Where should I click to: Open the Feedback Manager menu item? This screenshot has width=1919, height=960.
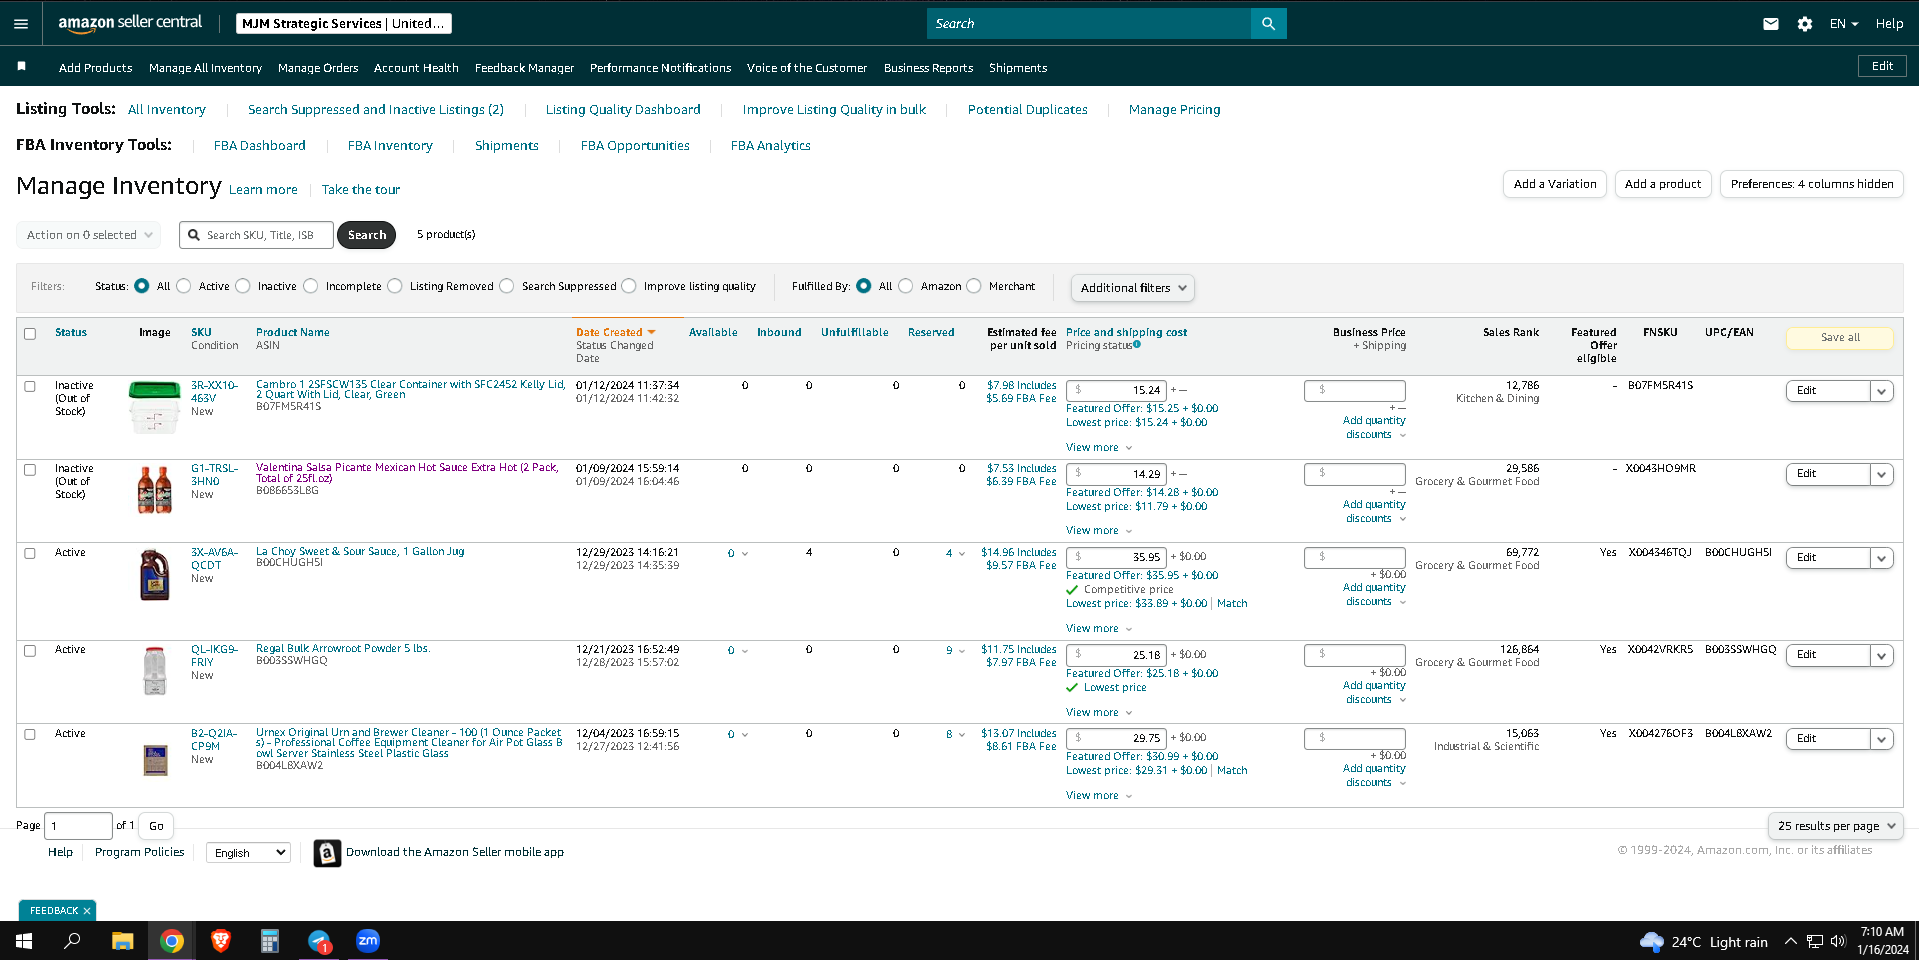pos(524,68)
